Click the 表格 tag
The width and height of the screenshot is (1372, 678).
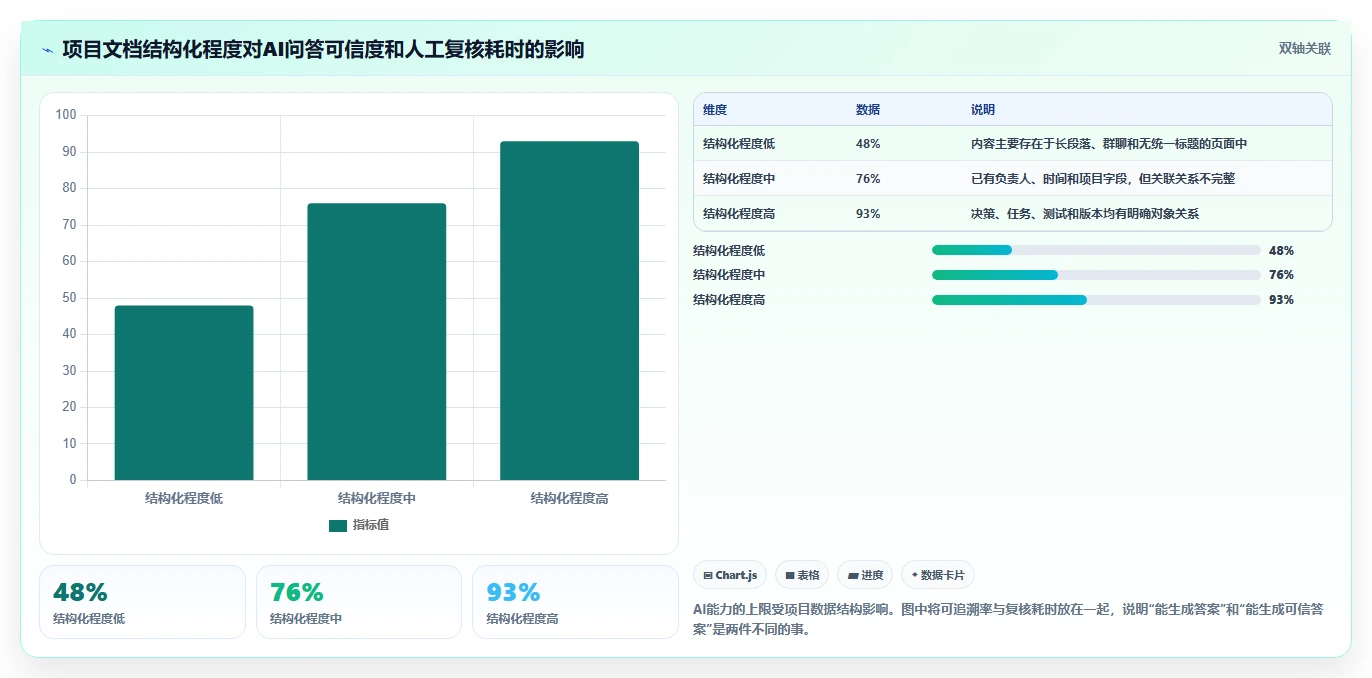pos(802,575)
